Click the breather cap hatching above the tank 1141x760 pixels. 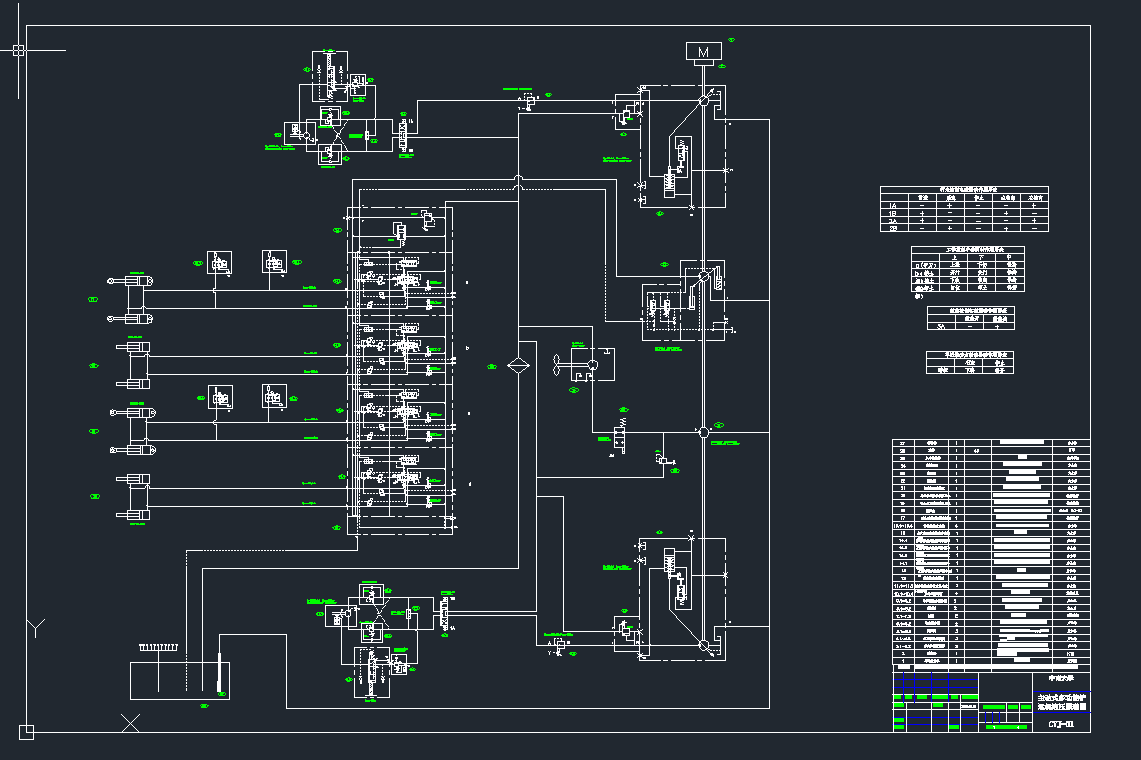pos(159,648)
